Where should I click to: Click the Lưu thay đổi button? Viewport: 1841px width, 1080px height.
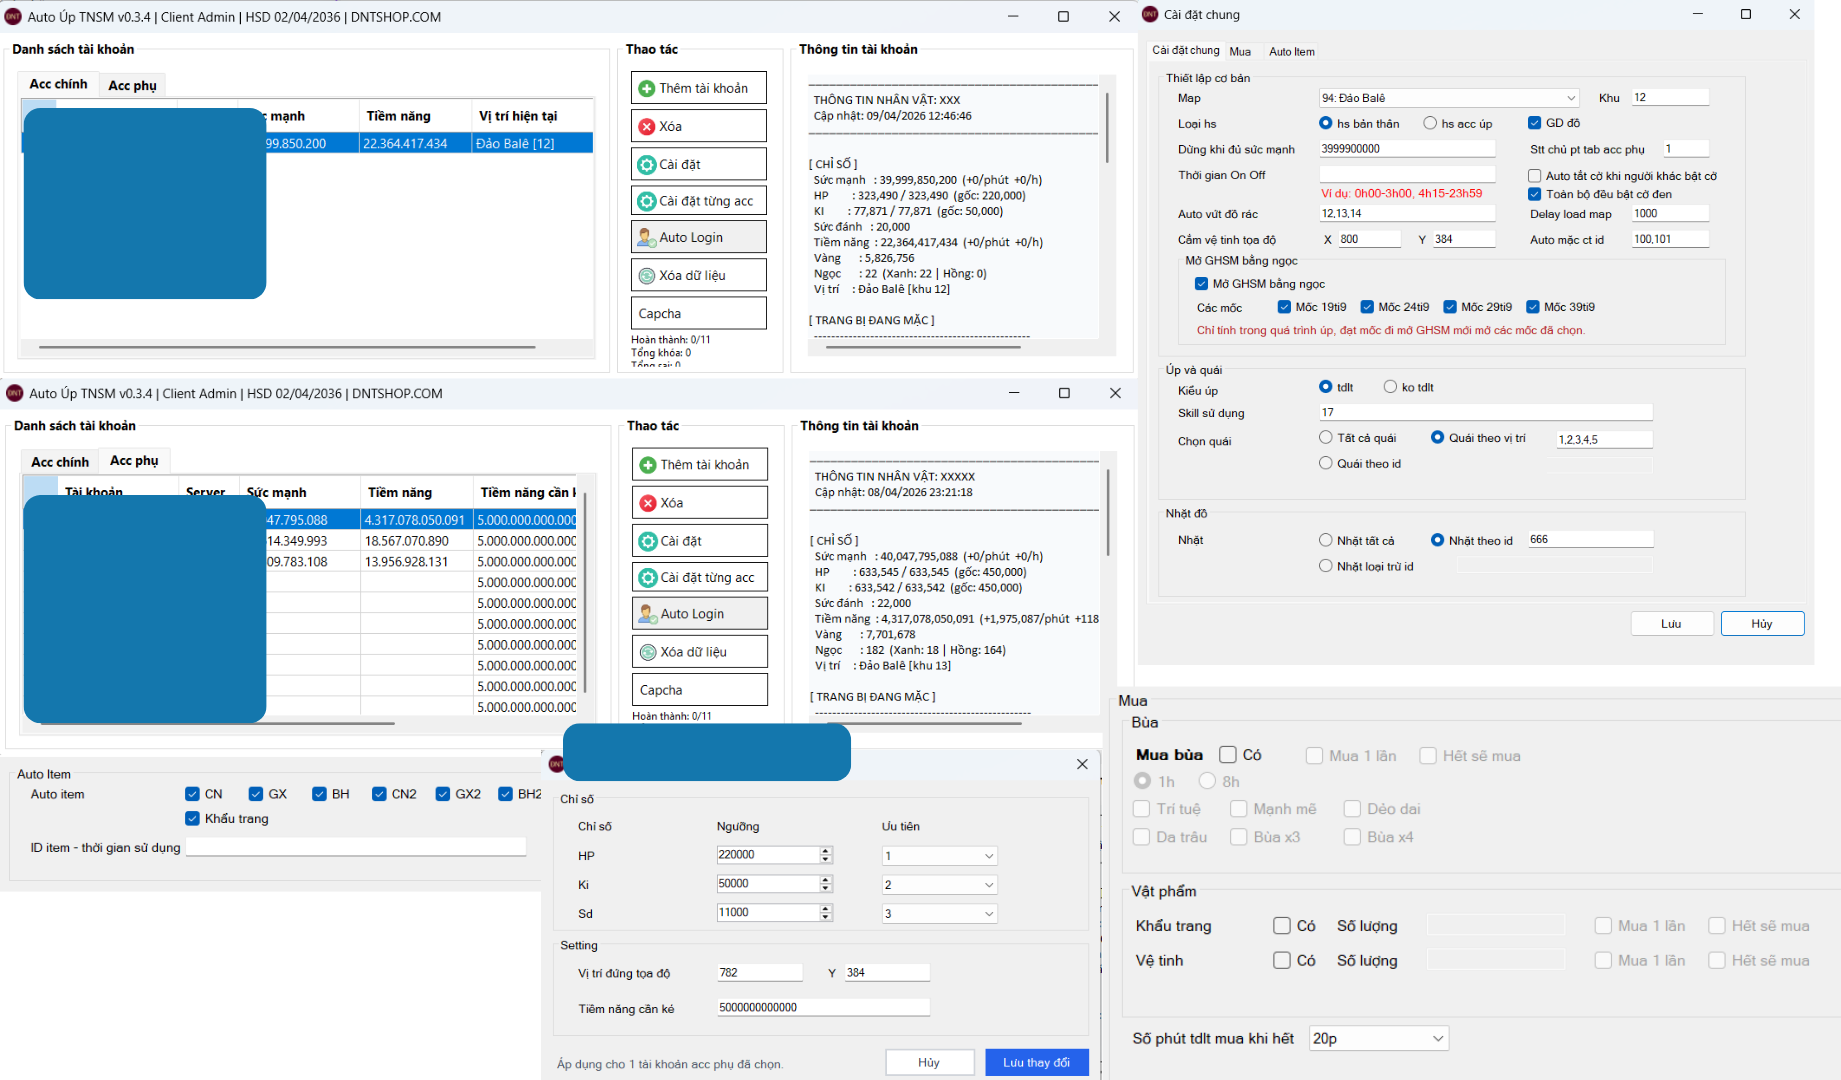(1036, 1062)
